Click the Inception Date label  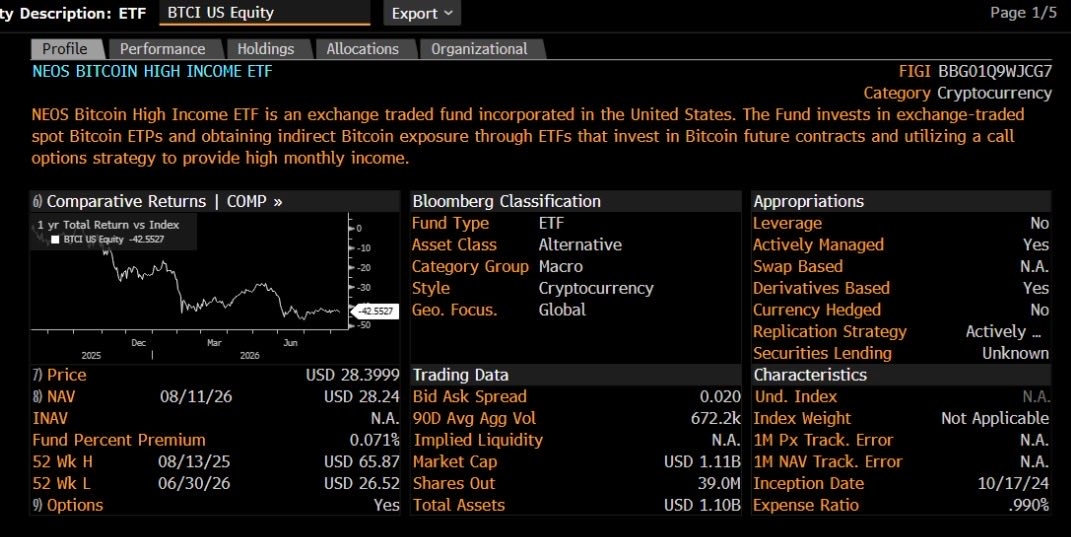(809, 484)
